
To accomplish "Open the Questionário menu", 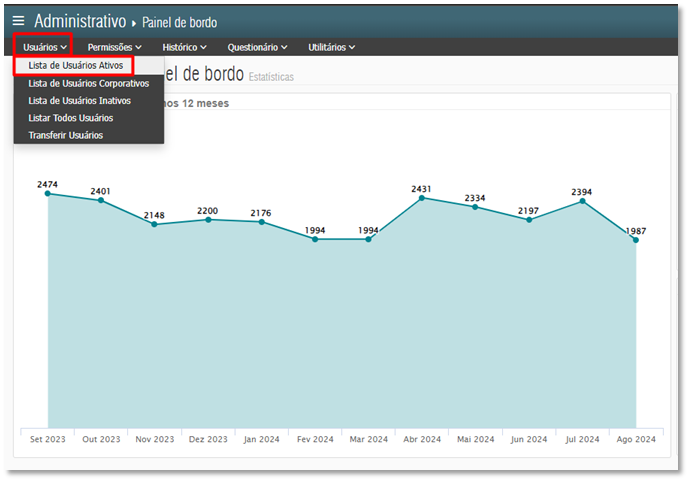I will point(257,47).
